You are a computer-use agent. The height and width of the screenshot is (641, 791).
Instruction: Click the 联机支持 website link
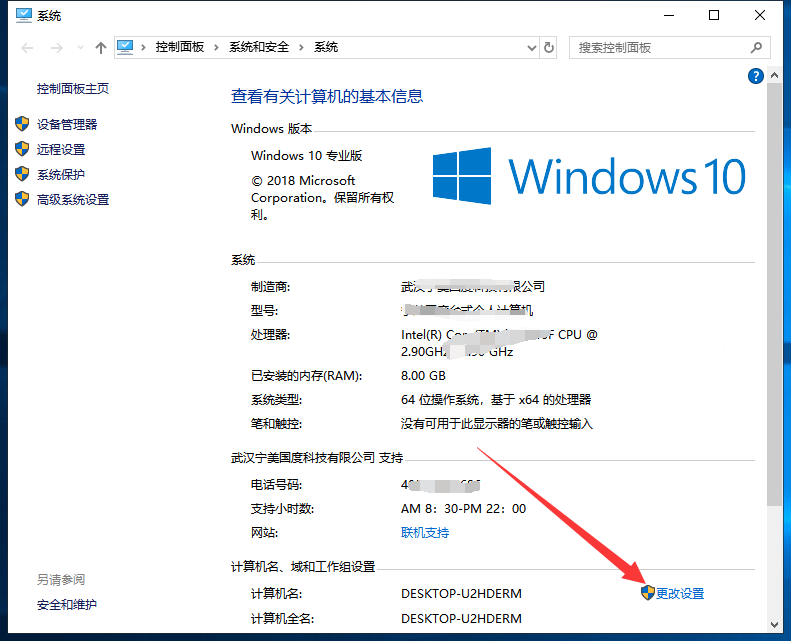pyautogui.click(x=425, y=532)
